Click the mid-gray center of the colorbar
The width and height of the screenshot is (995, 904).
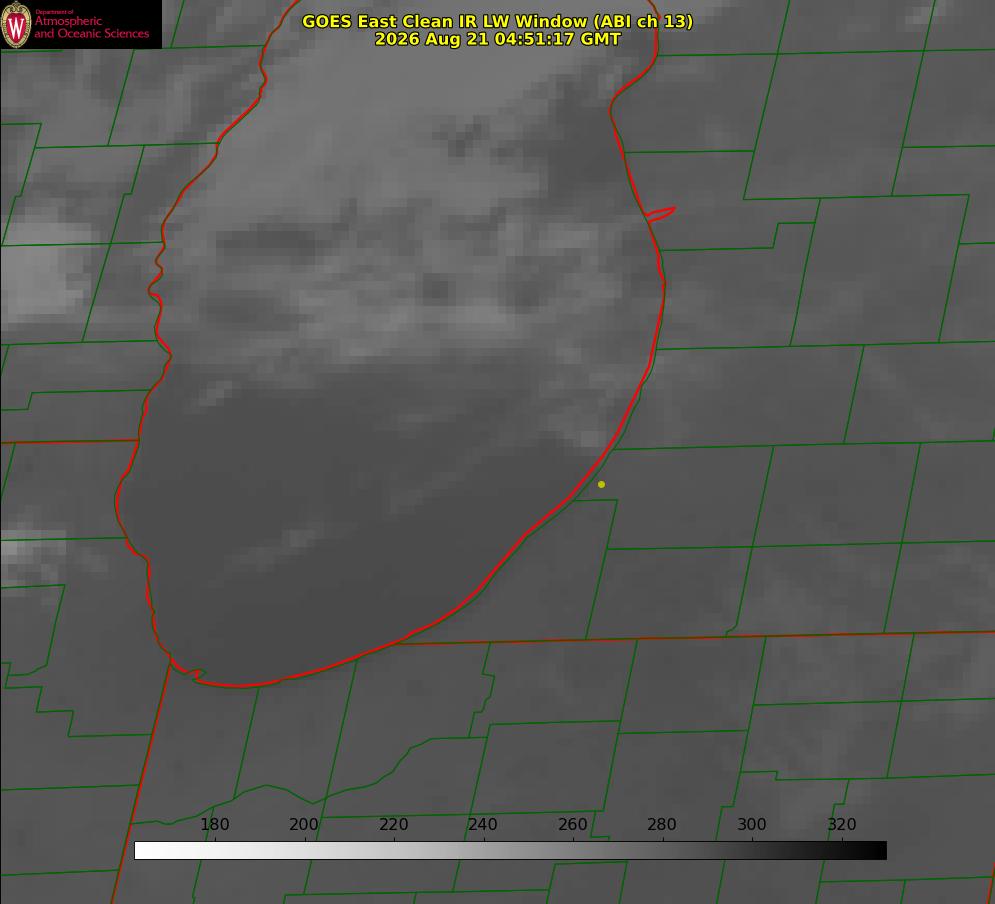[510, 851]
